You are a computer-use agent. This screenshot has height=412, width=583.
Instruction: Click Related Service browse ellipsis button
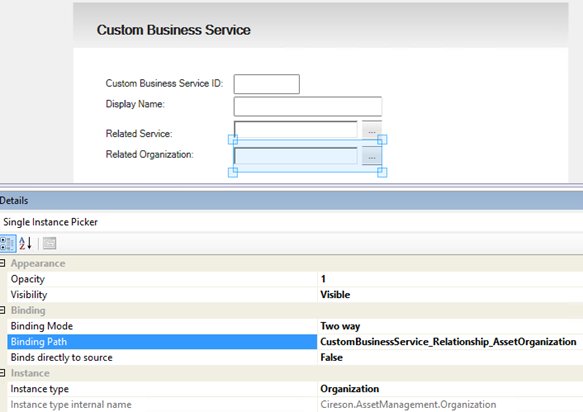click(372, 130)
